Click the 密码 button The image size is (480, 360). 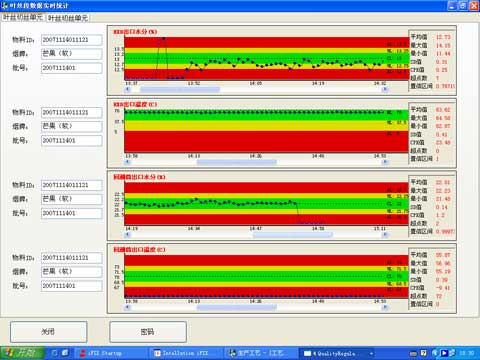(x=148, y=332)
